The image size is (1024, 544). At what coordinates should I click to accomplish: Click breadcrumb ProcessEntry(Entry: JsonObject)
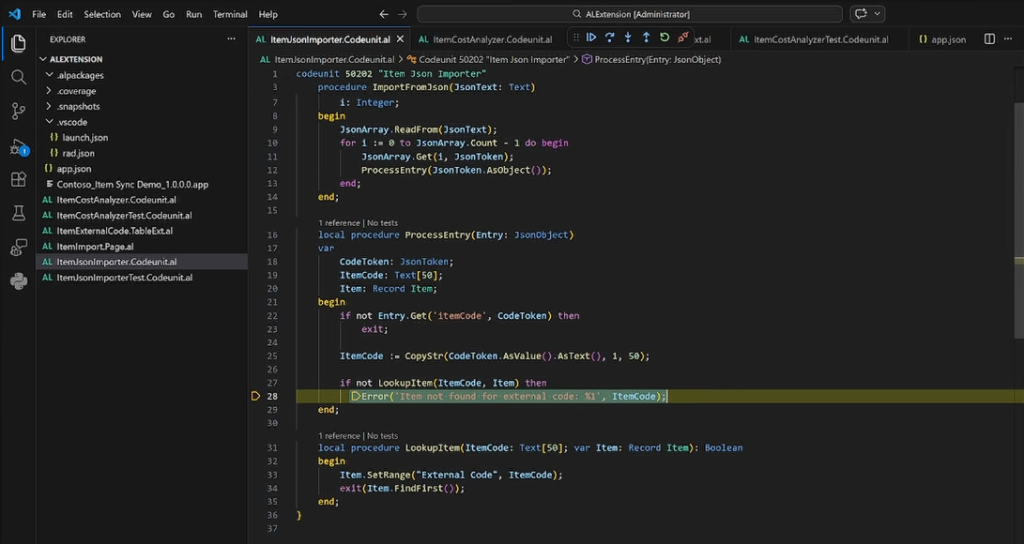point(652,59)
